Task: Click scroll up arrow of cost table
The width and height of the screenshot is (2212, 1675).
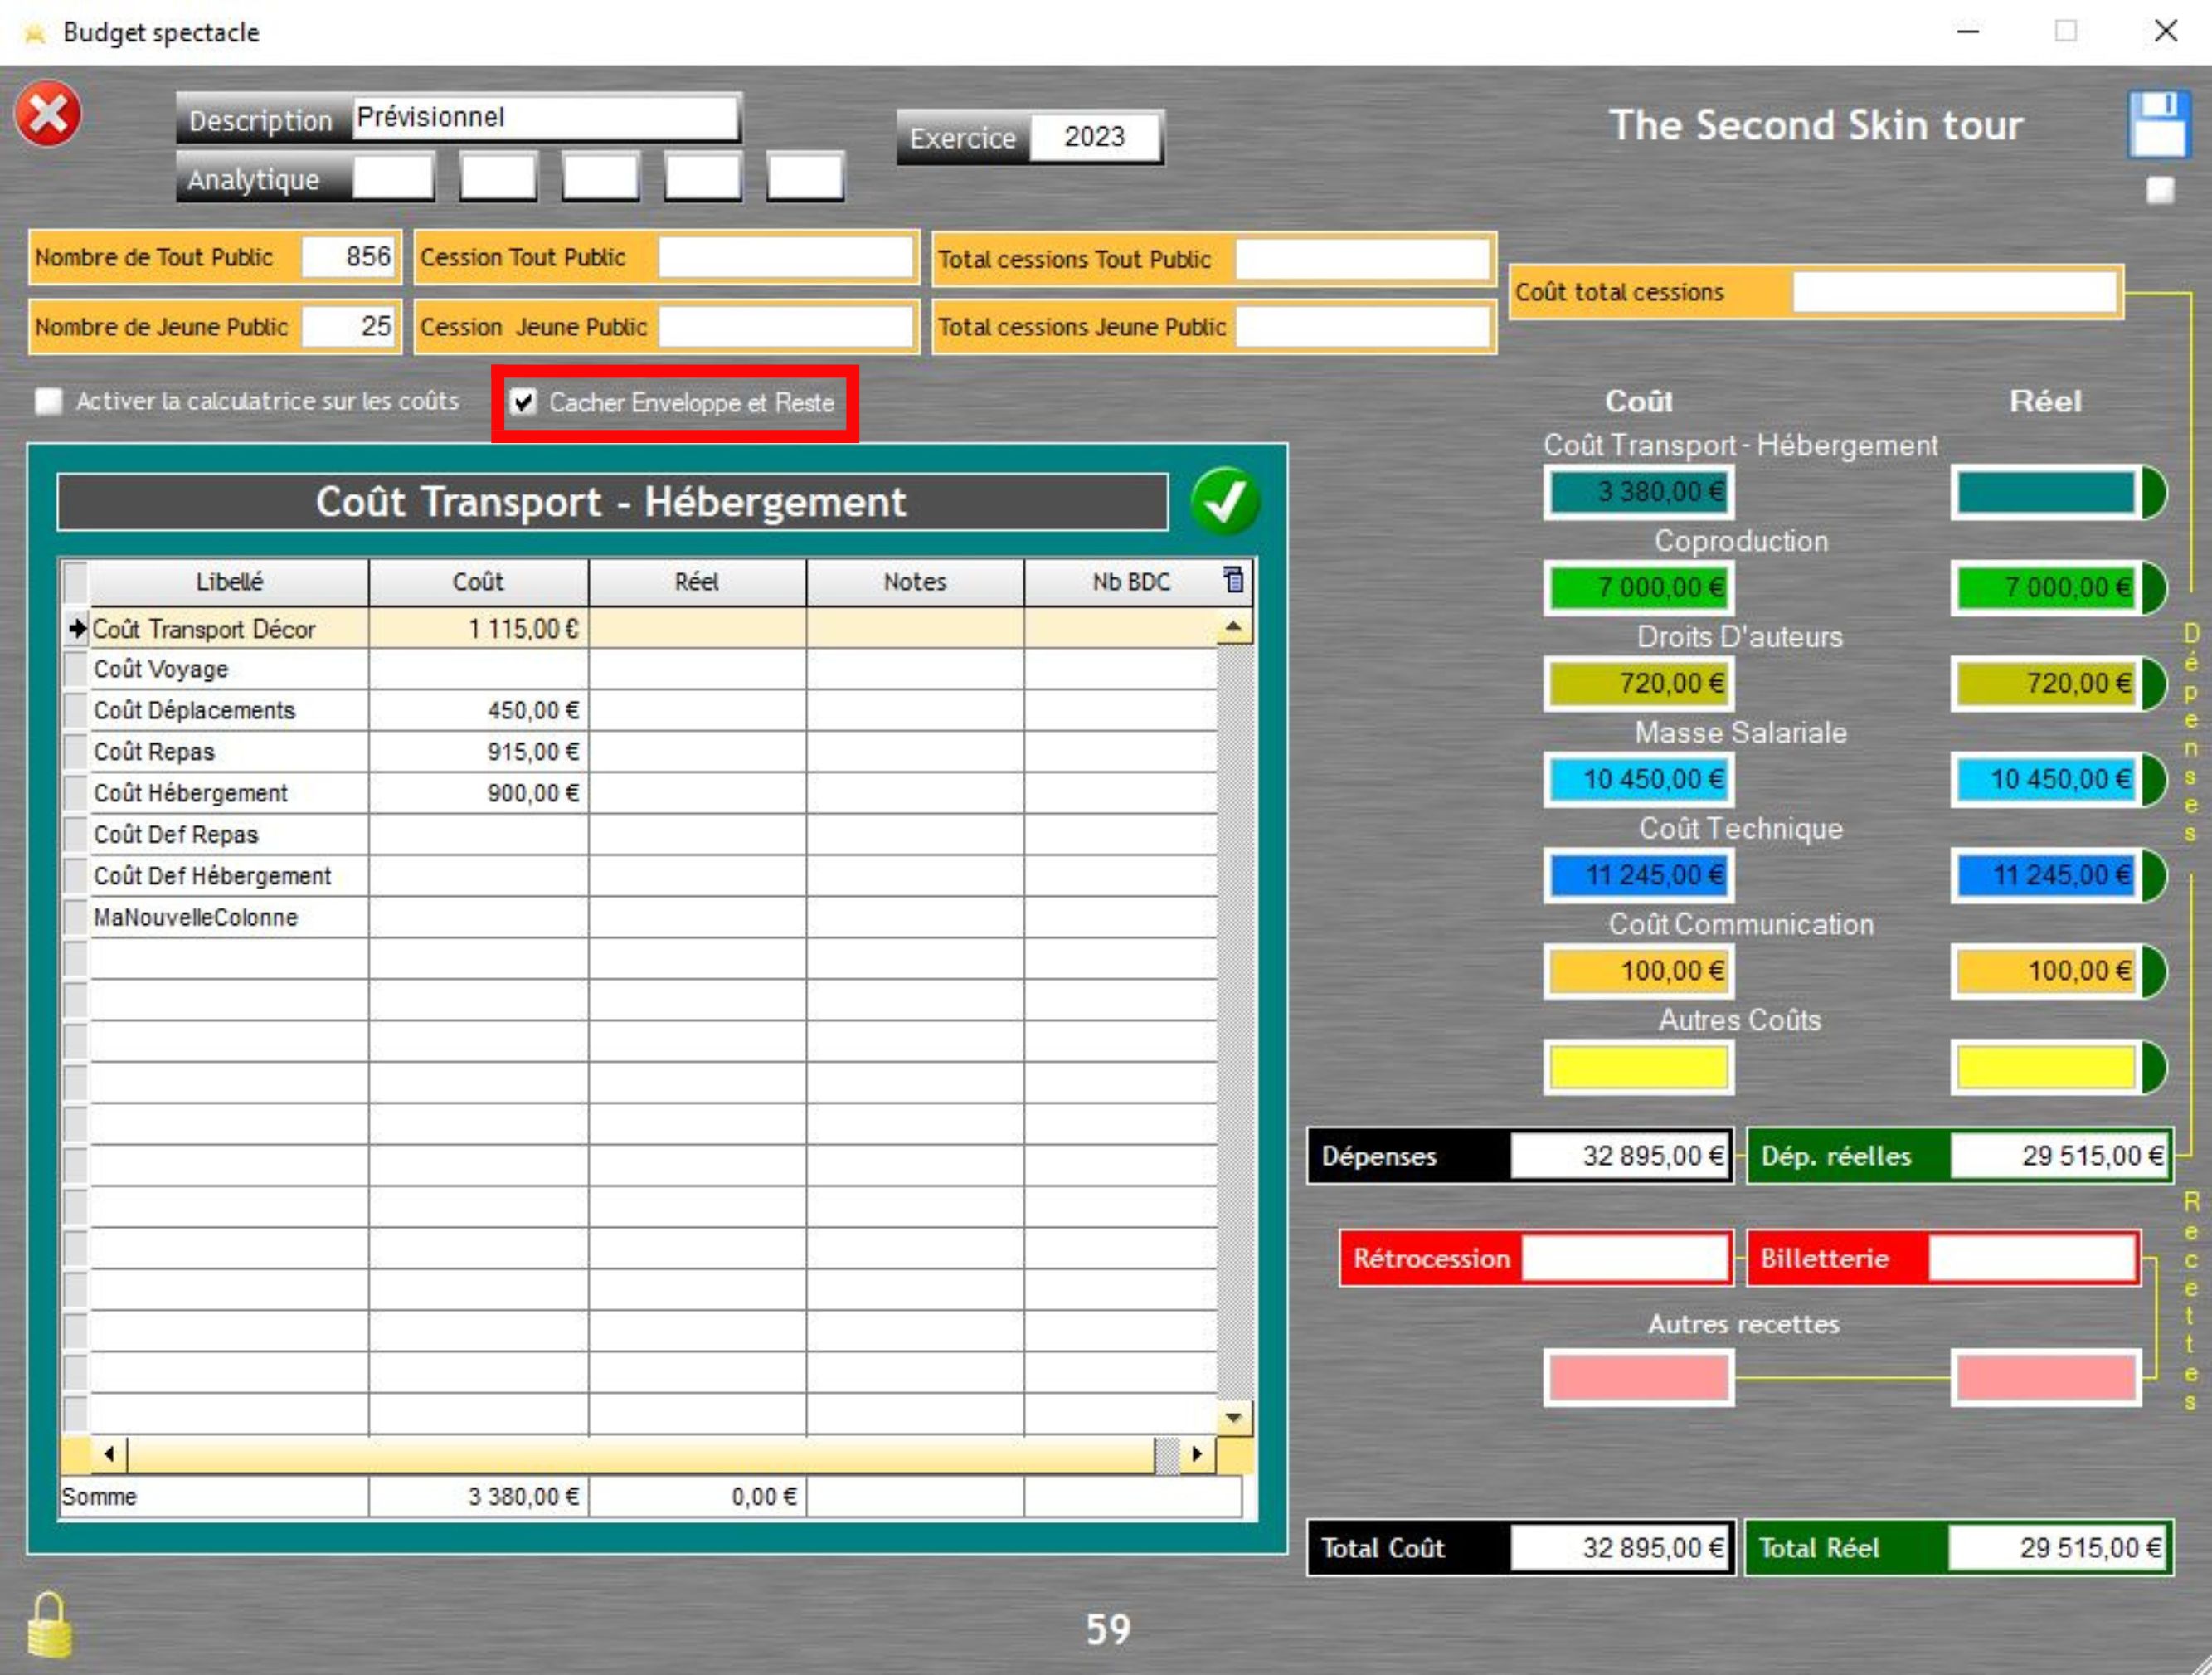Action: [1234, 627]
